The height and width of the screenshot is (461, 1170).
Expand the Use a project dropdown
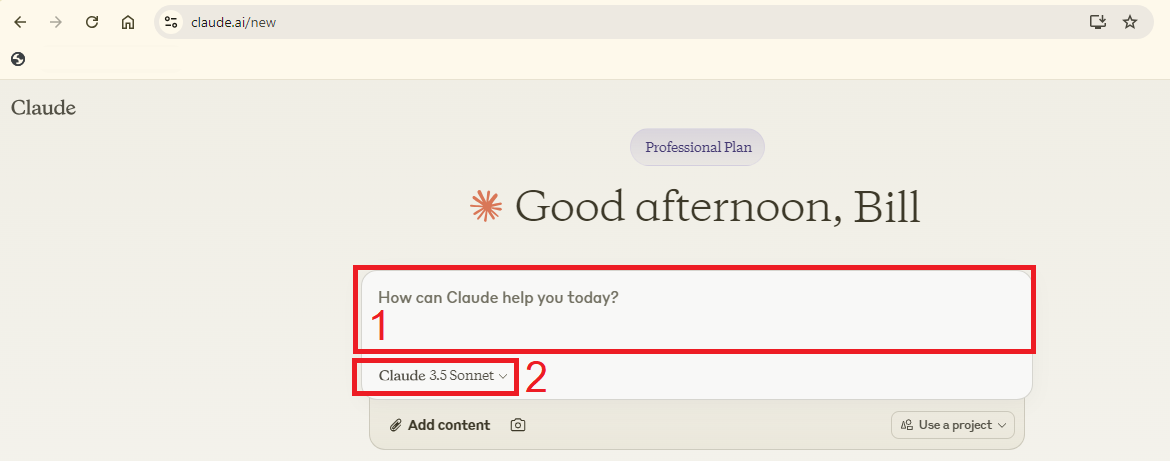click(x=952, y=425)
